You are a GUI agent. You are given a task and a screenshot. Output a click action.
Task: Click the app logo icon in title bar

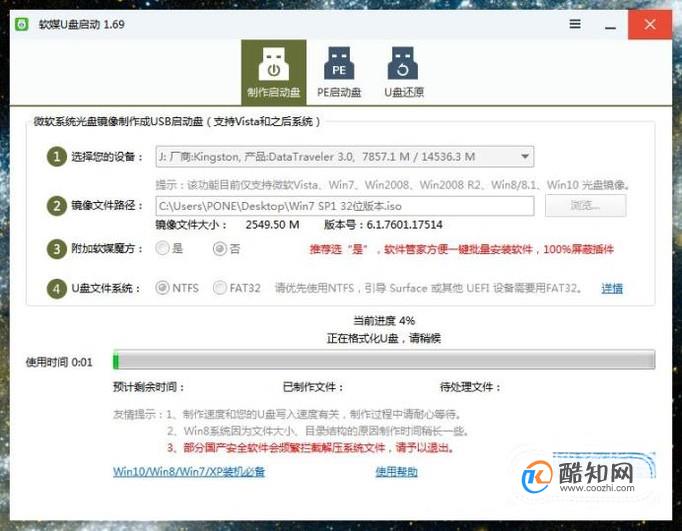22,24
